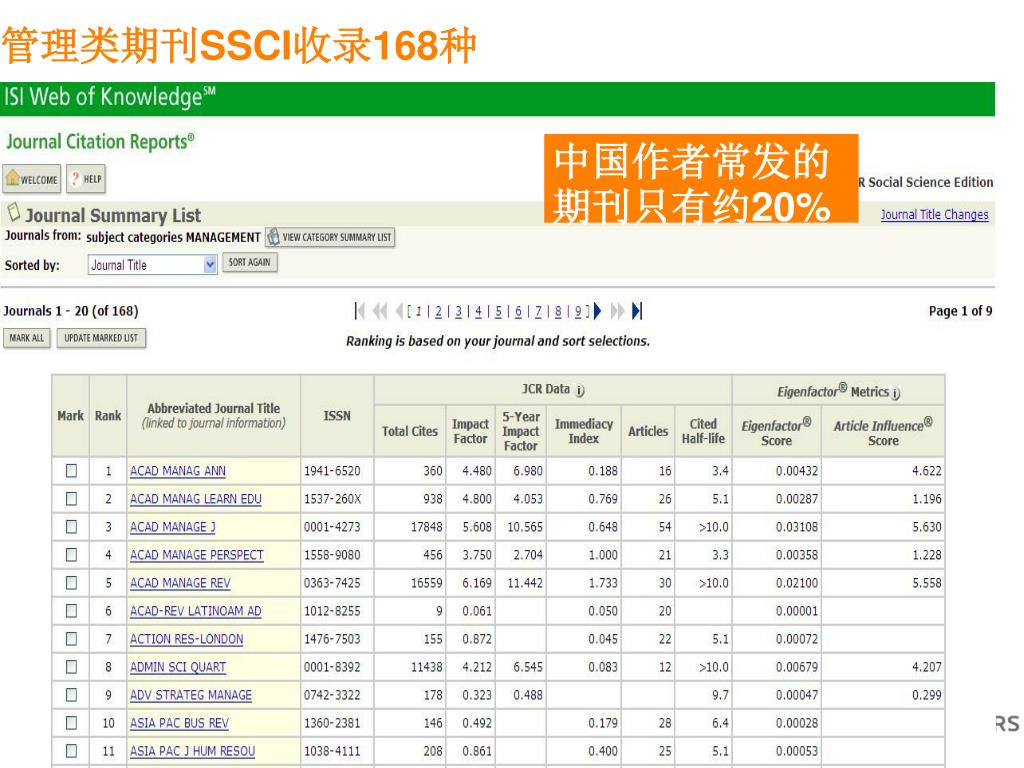
Task: Open ASIA PAC J HUM RESOU link
Action: click(192, 752)
